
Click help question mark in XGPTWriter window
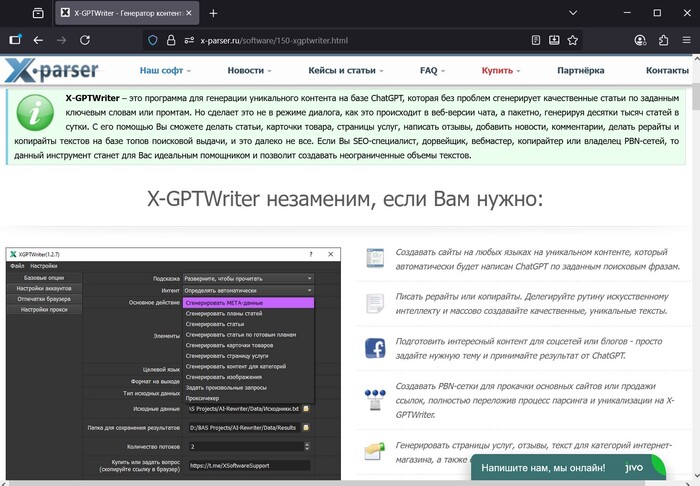[311, 254]
